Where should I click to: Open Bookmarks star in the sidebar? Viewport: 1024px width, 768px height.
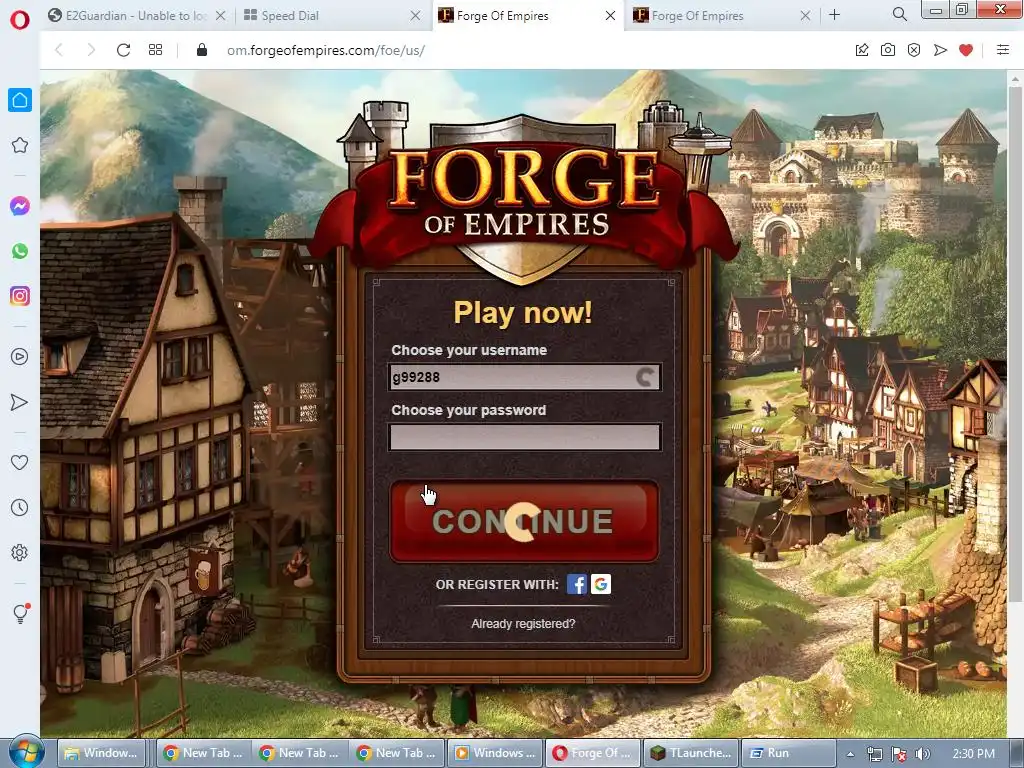[20, 145]
